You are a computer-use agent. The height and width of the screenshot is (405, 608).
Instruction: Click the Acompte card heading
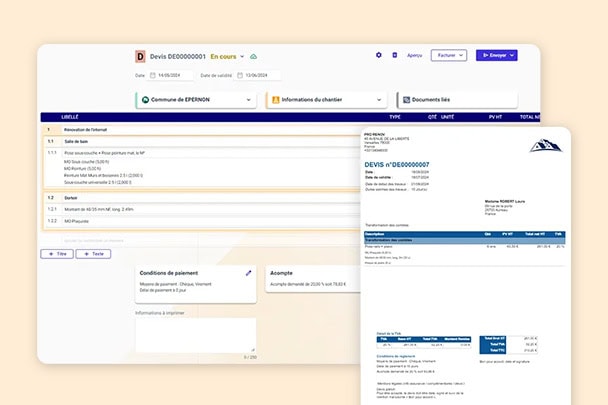[x=281, y=273]
